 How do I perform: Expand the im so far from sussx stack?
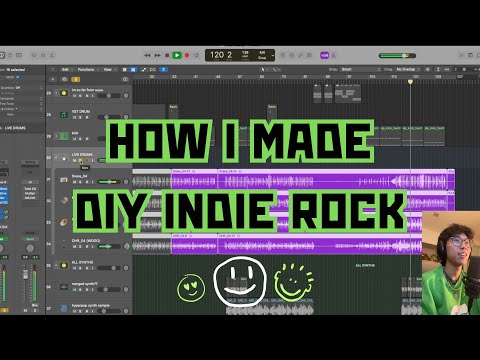pos(56,93)
